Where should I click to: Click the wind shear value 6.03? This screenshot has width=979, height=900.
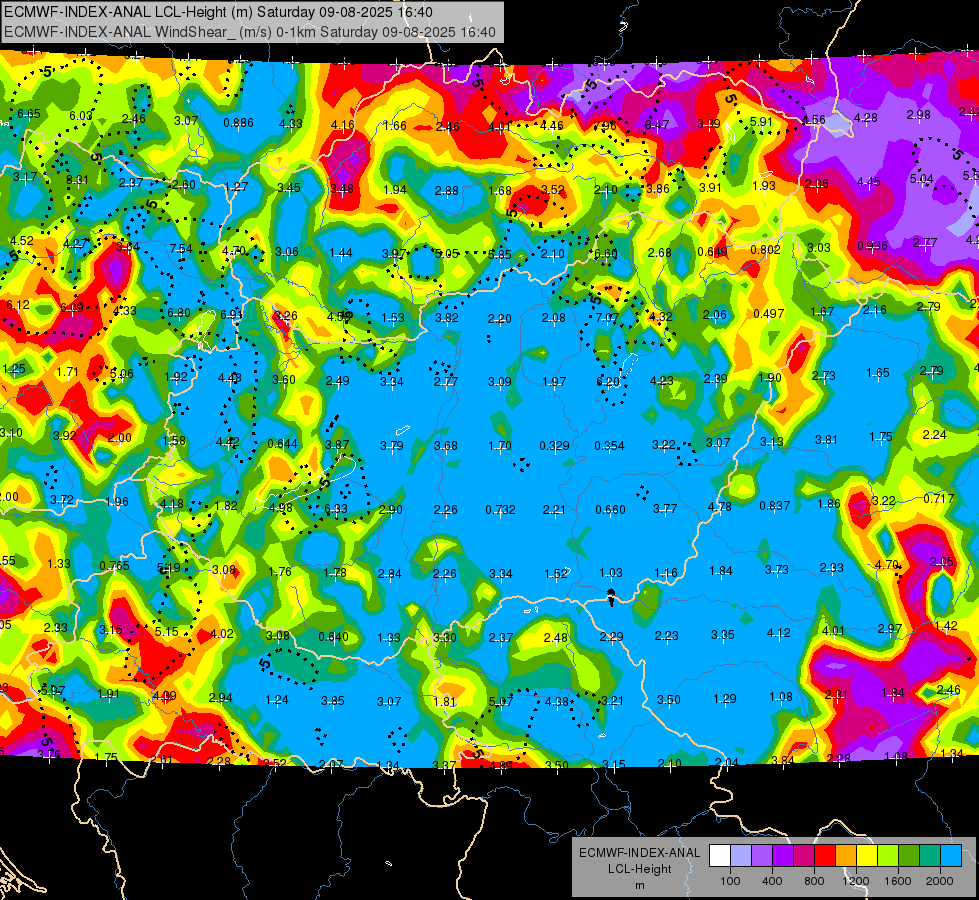pyautogui.click(x=81, y=116)
